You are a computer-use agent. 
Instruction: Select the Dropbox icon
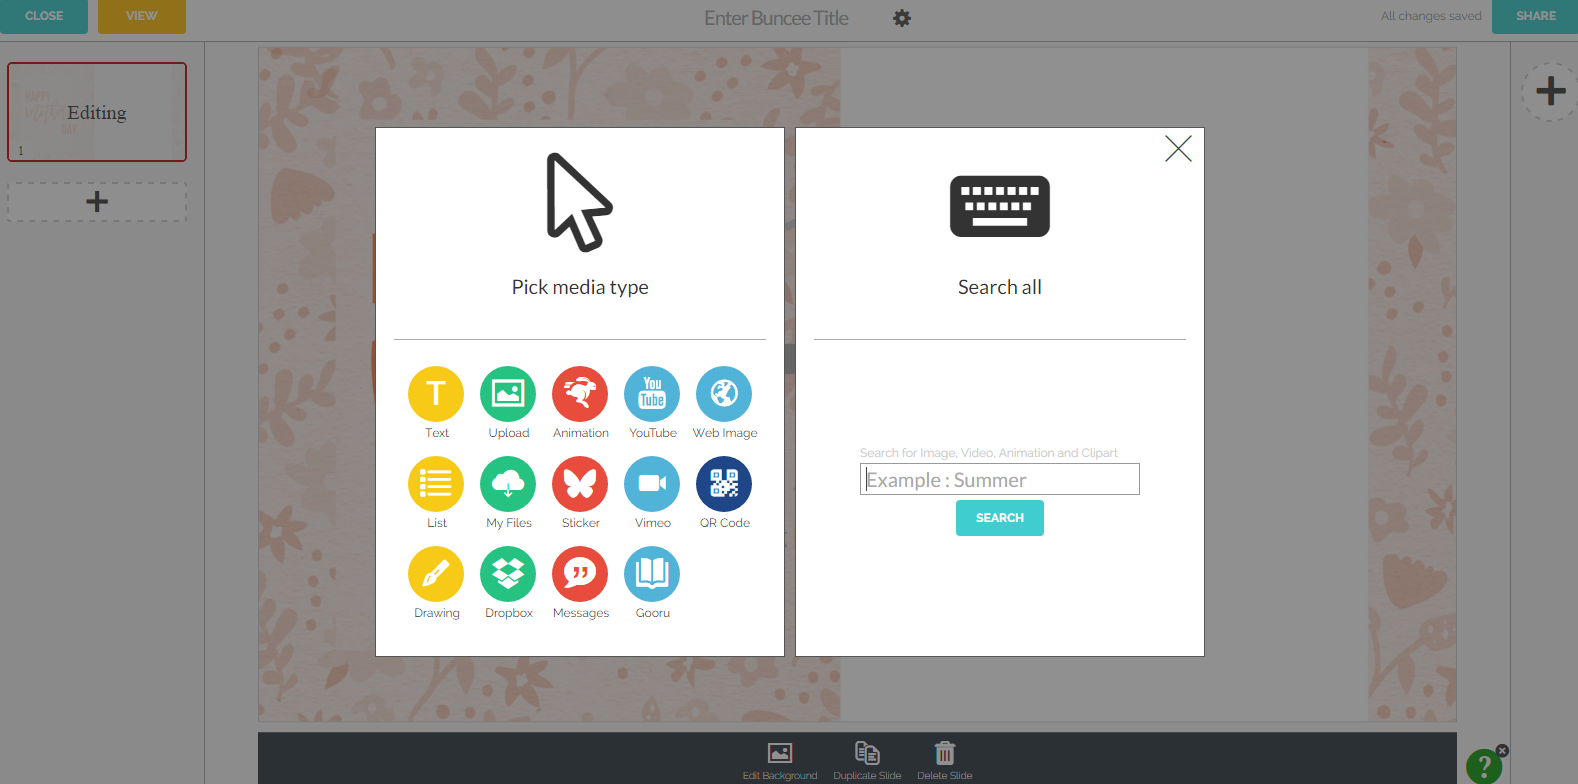point(508,574)
